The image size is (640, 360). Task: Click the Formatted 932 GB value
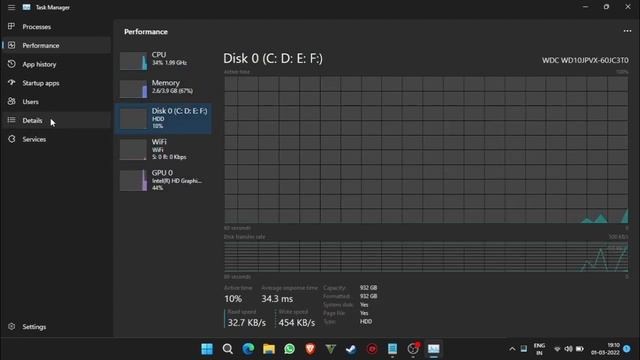click(x=369, y=296)
